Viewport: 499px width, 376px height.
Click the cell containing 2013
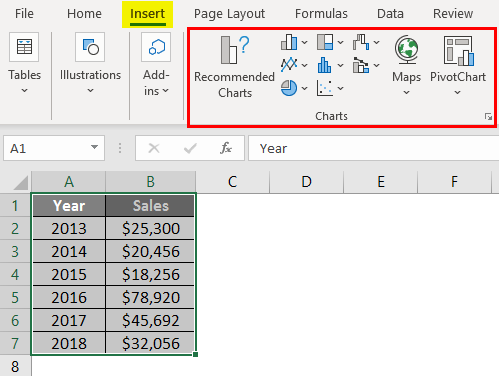point(69,228)
